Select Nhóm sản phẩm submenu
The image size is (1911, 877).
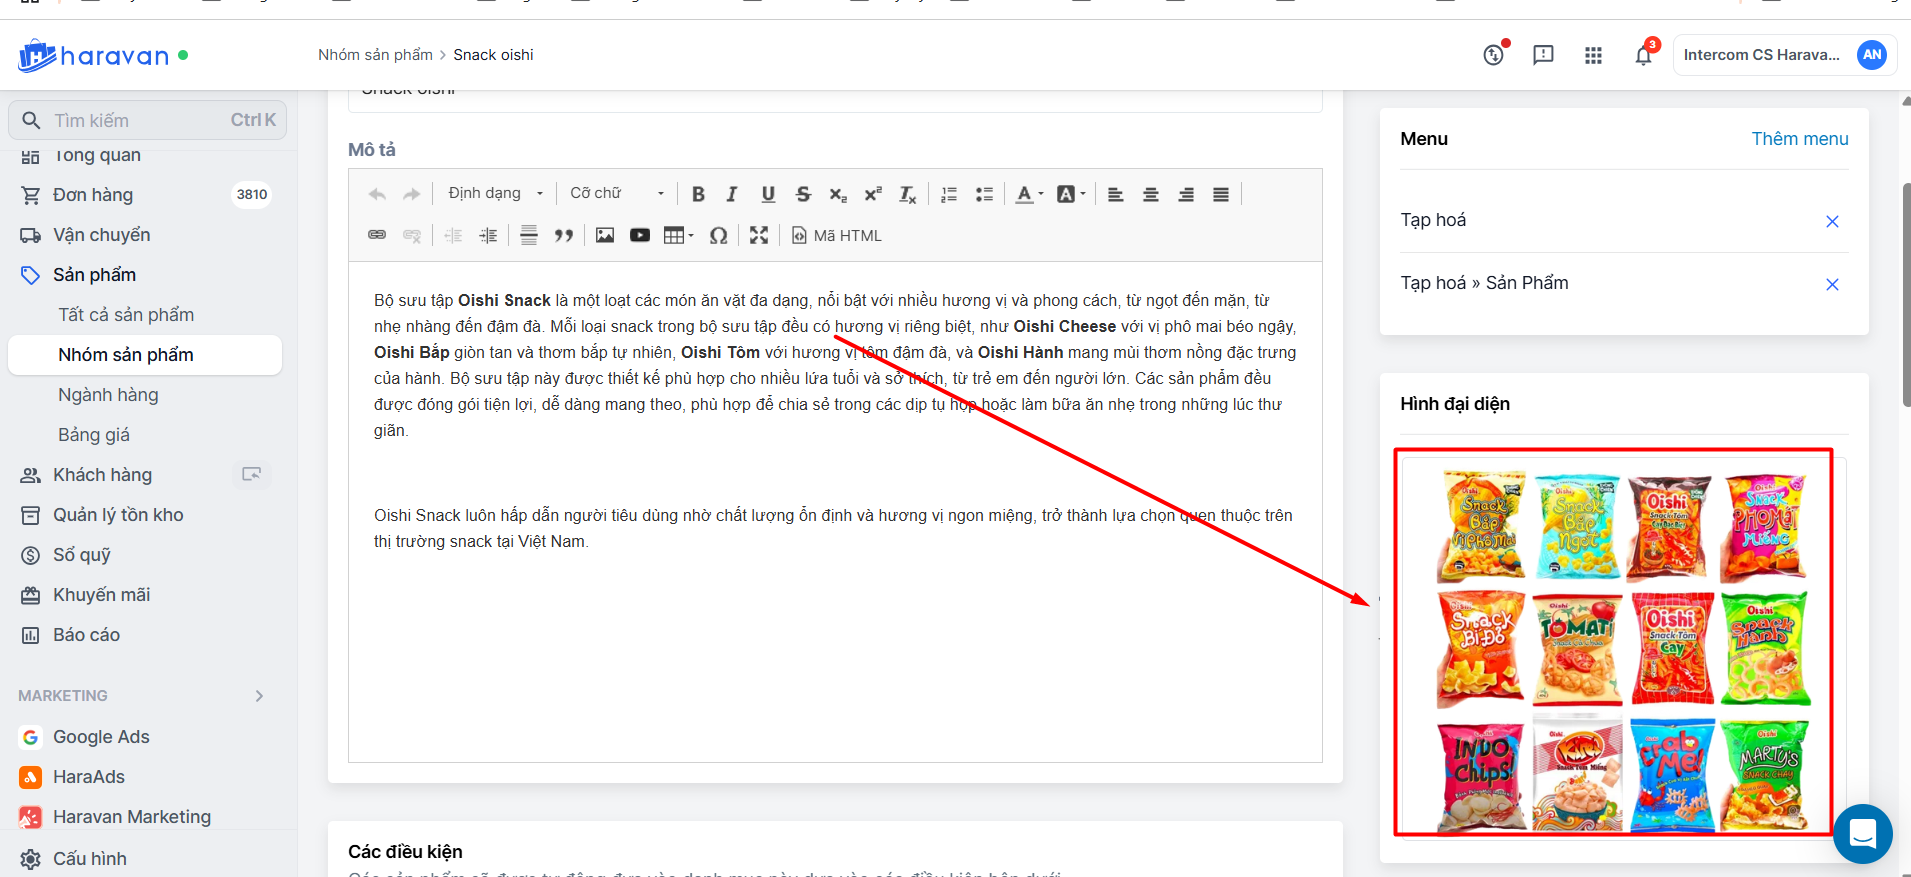click(145, 355)
